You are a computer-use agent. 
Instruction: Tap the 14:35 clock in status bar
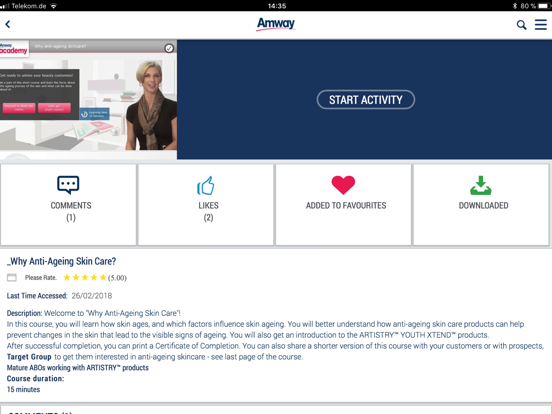click(x=277, y=6)
